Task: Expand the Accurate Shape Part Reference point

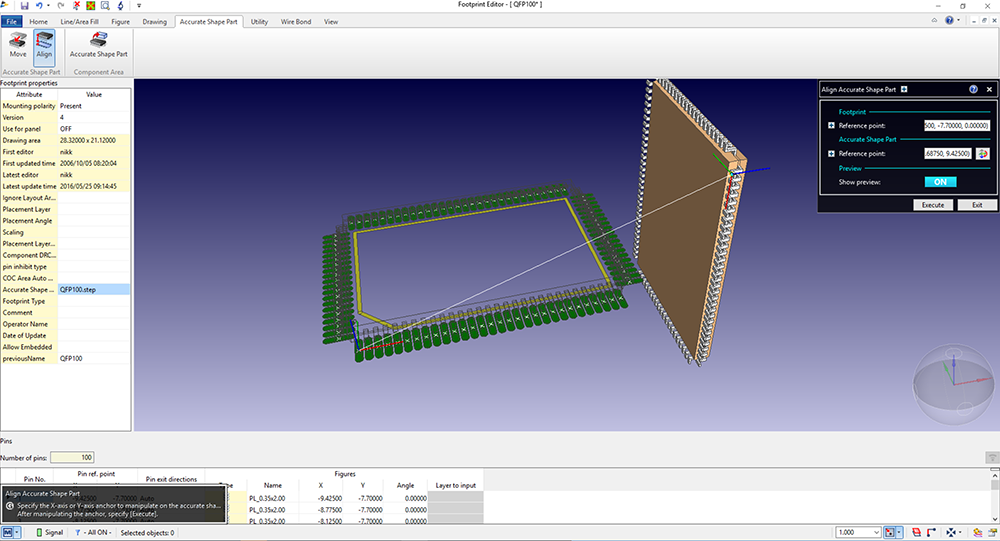Action: [831, 154]
